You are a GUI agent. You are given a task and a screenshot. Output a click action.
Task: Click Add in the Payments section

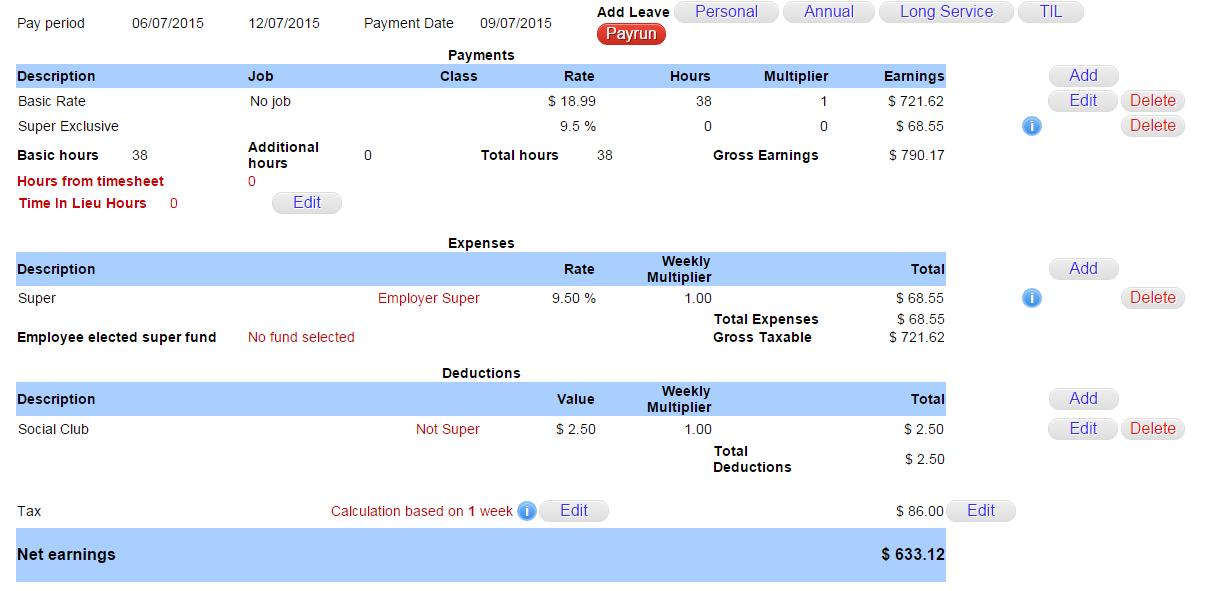[x=1082, y=75]
